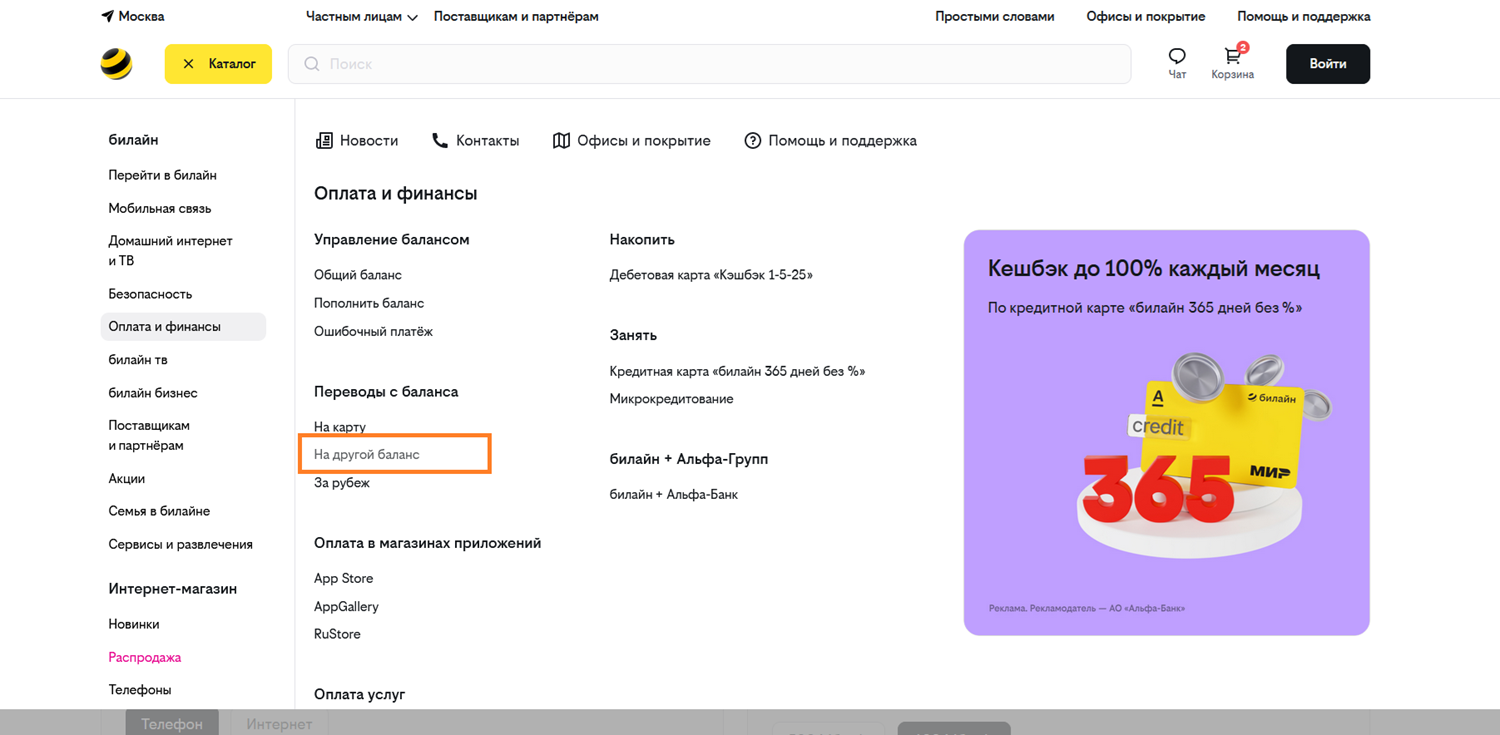This screenshot has width=1500, height=735.
Task: Open Новинки in Интернет-магазин section
Action: tap(134, 624)
